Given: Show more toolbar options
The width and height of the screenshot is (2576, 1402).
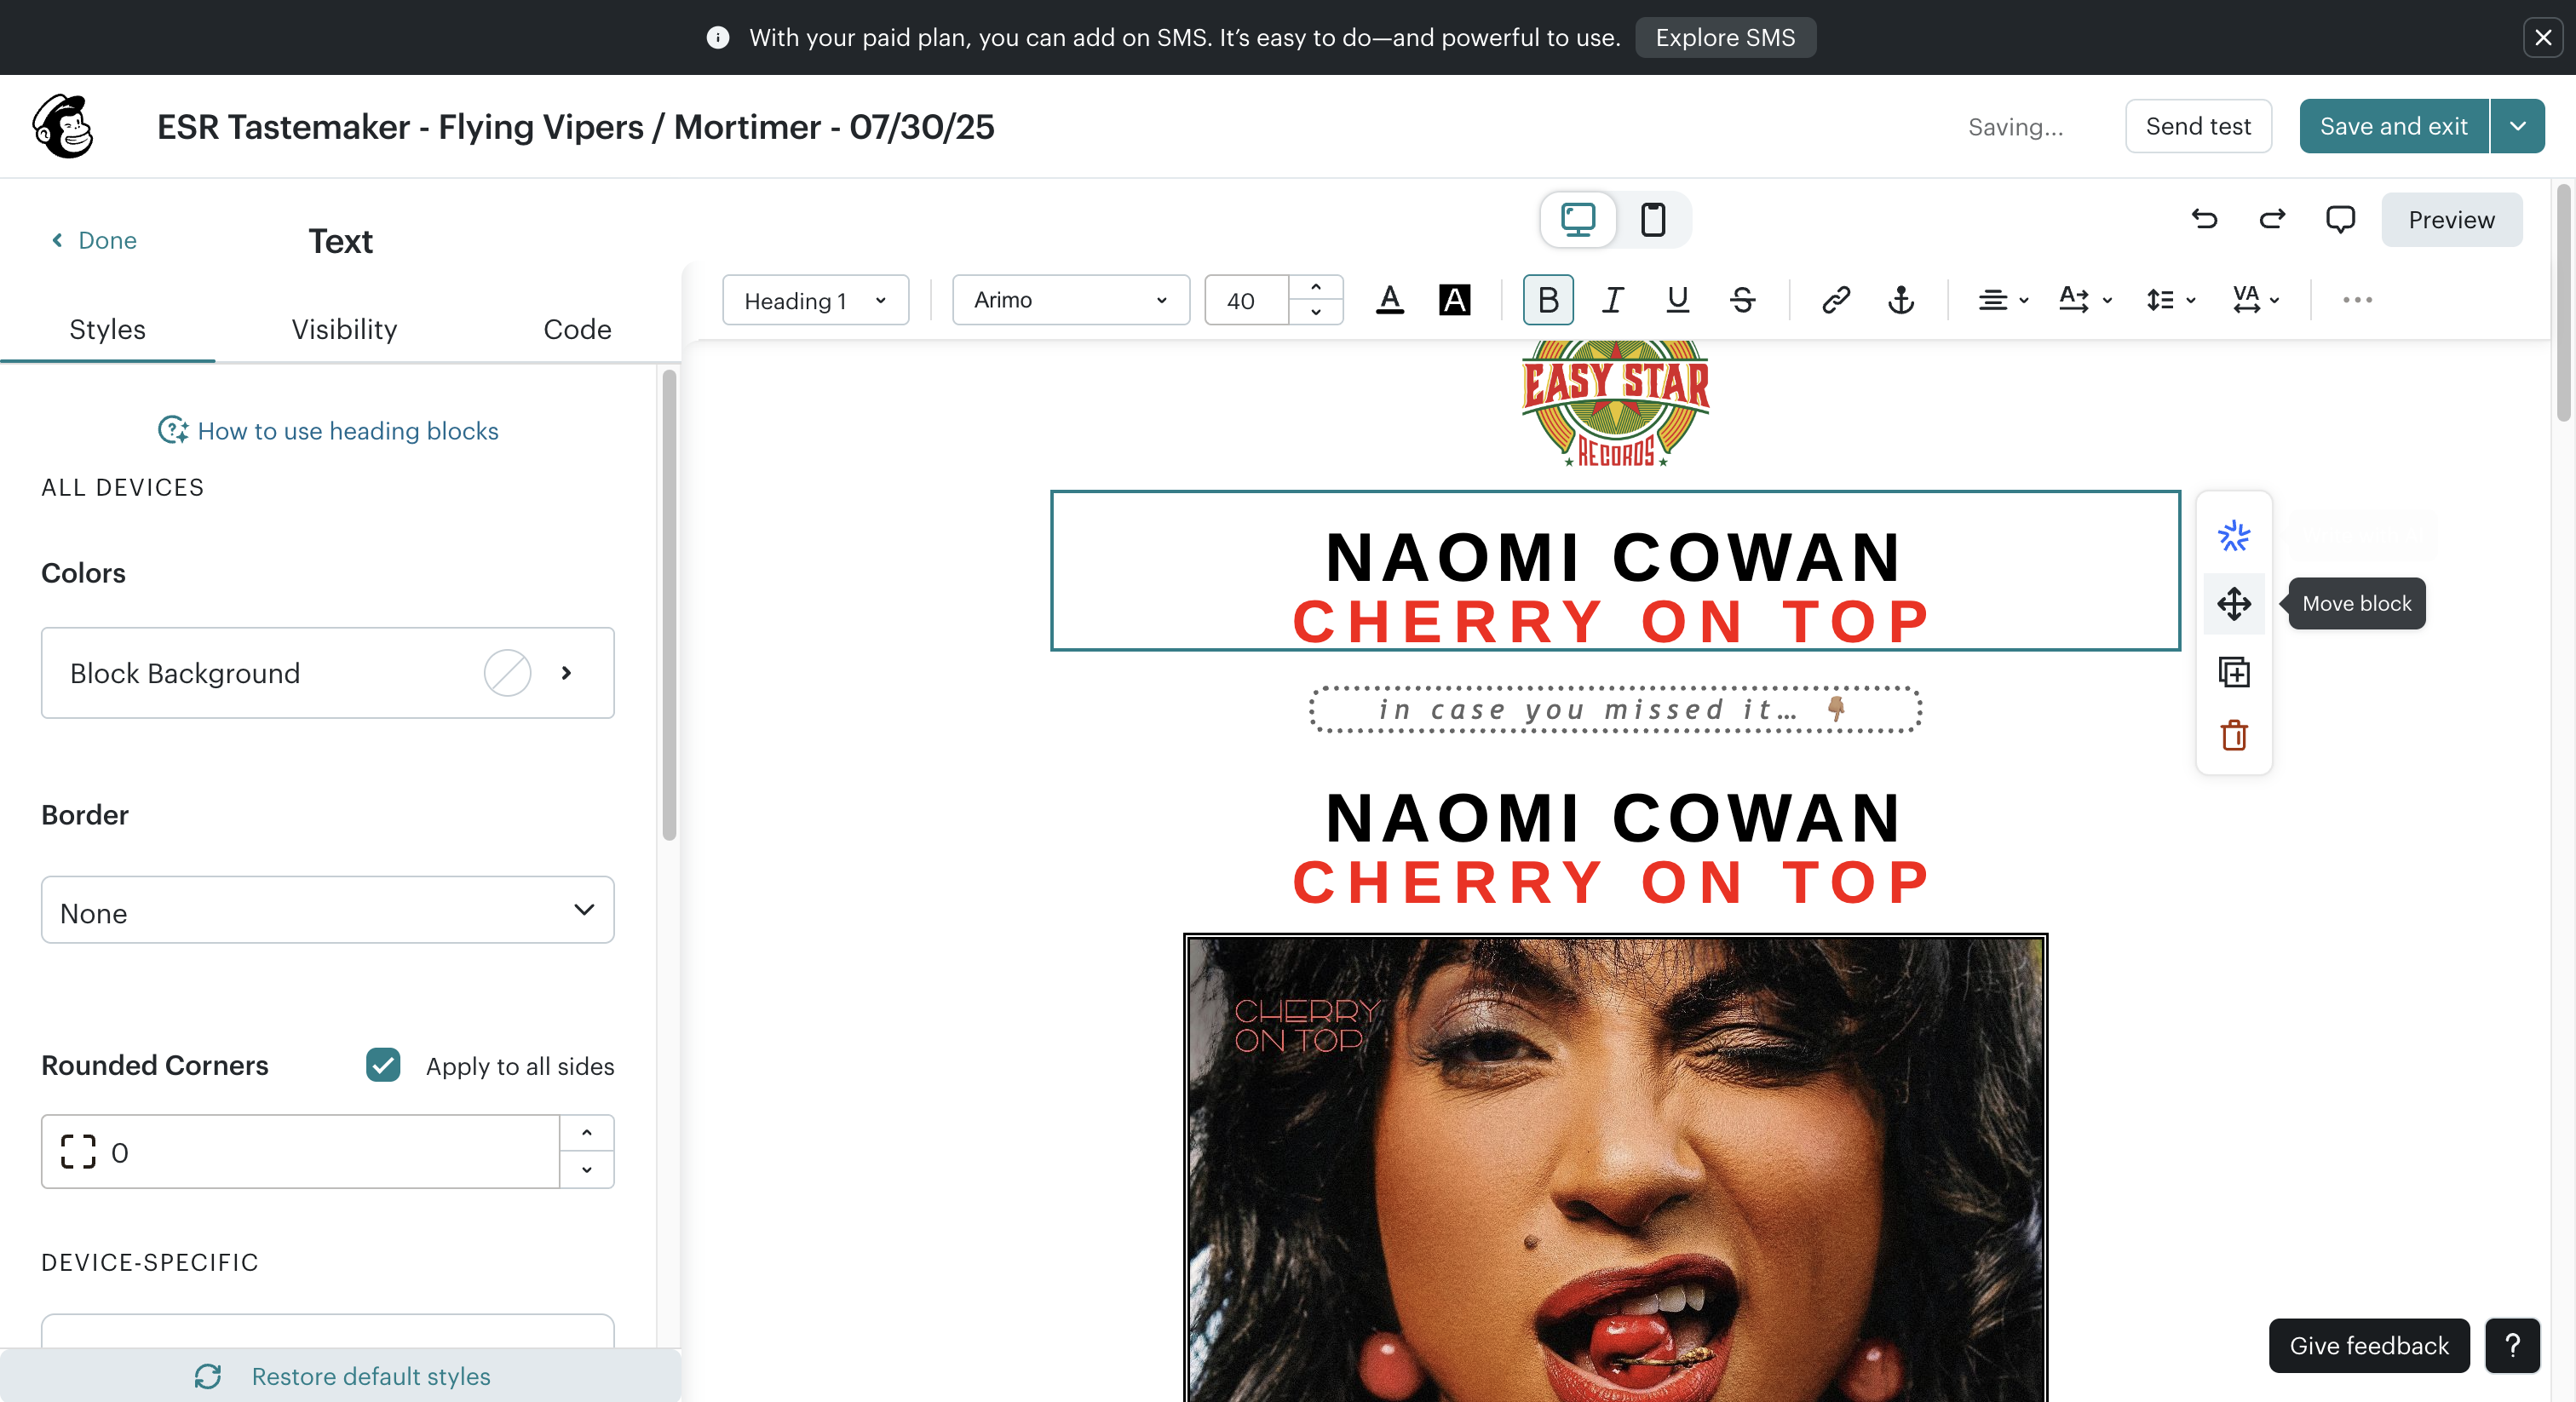Looking at the screenshot, I should point(2357,300).
